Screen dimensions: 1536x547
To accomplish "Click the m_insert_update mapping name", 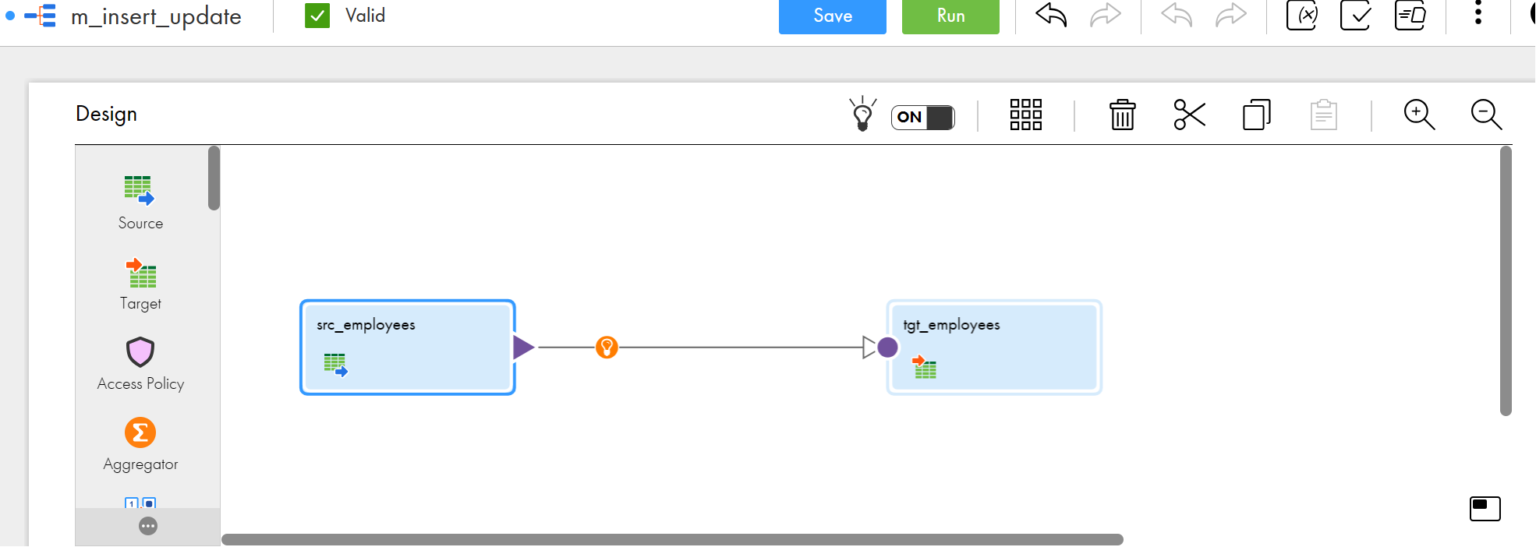I will tap(156, 17).
